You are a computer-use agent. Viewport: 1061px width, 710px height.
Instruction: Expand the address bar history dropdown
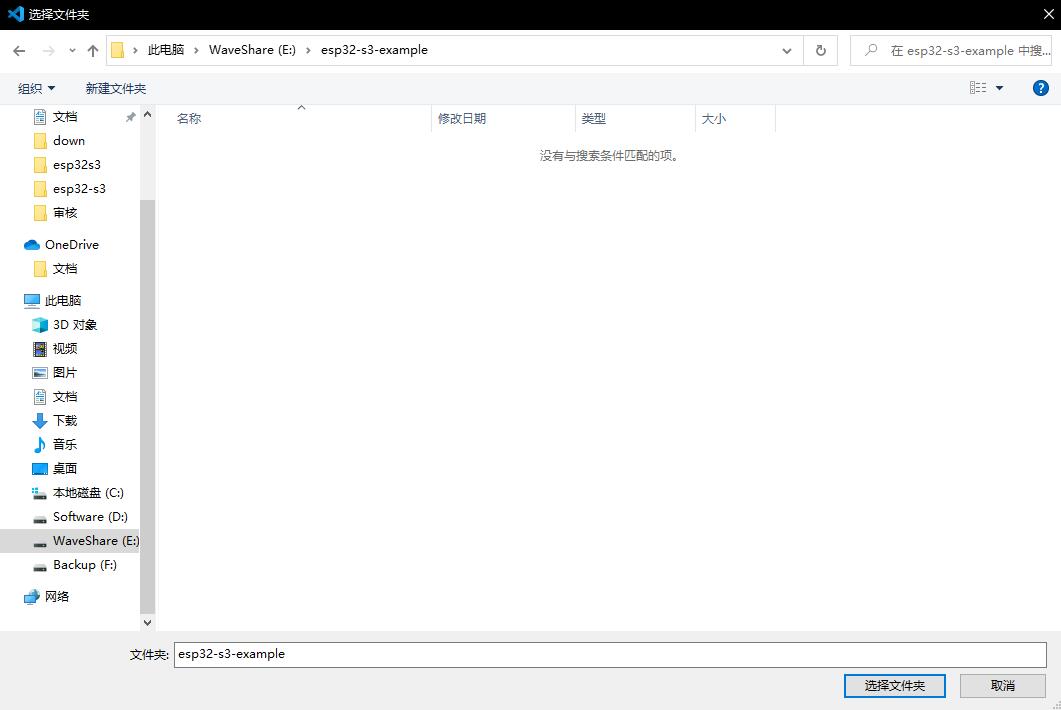point(788,50)
